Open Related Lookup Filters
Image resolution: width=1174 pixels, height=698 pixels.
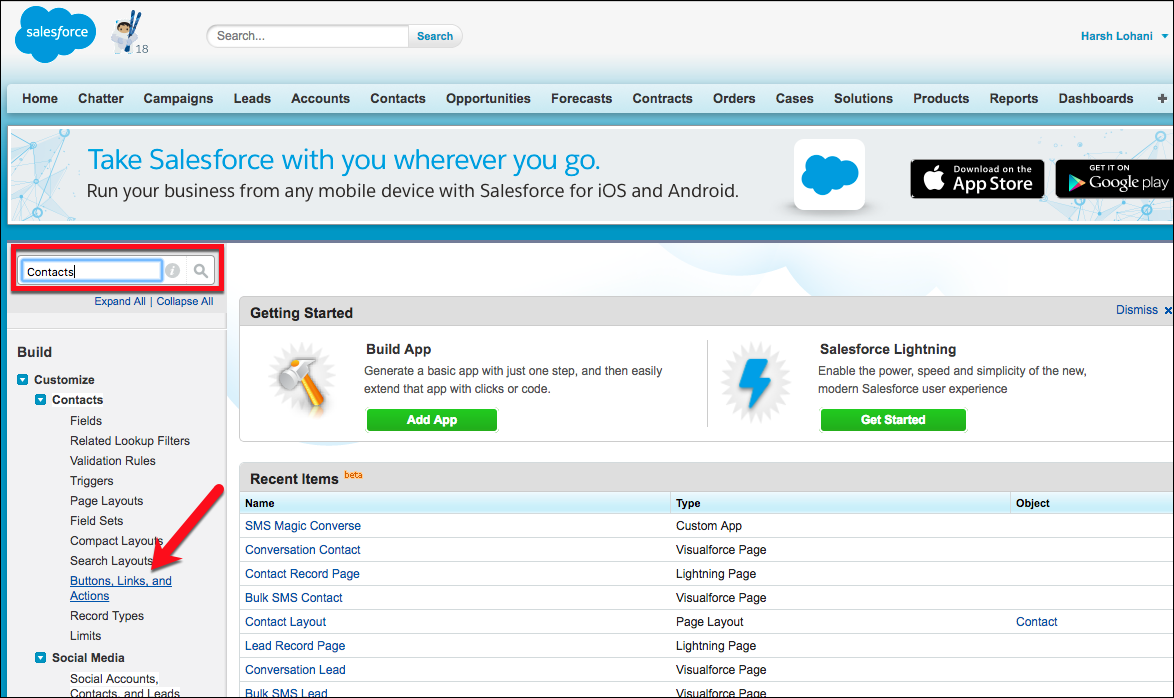130,441
